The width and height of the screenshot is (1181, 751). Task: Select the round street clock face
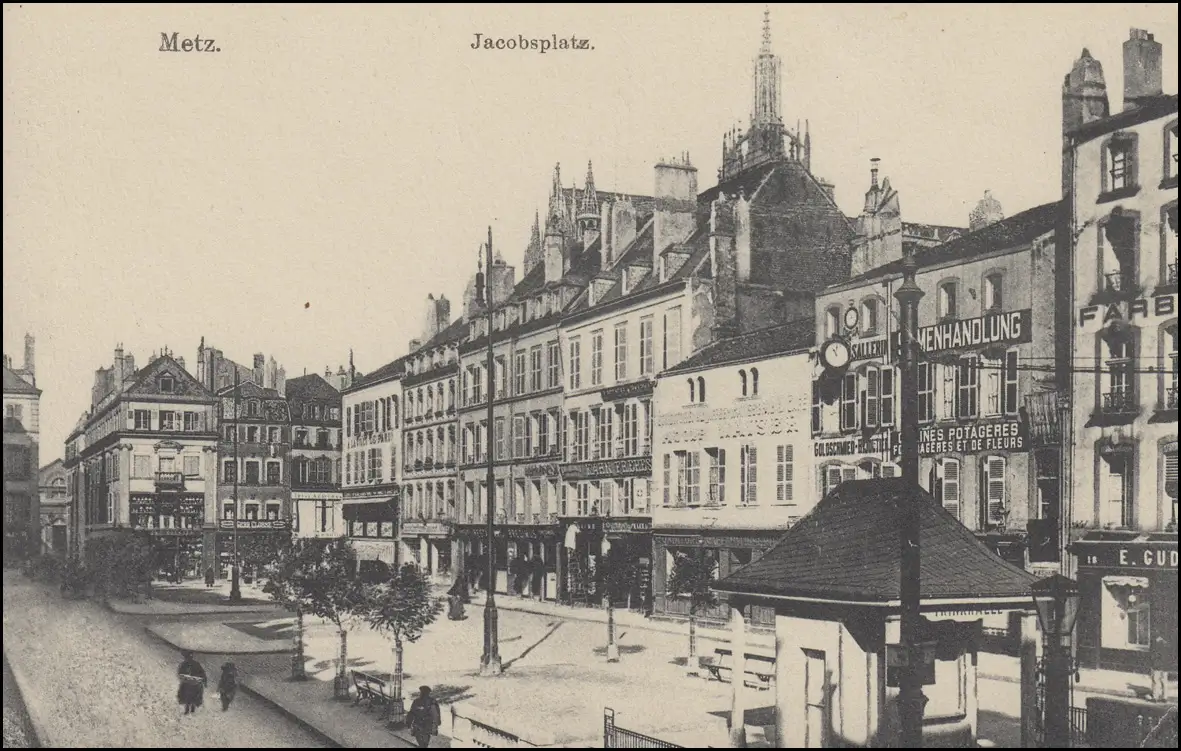835,354
